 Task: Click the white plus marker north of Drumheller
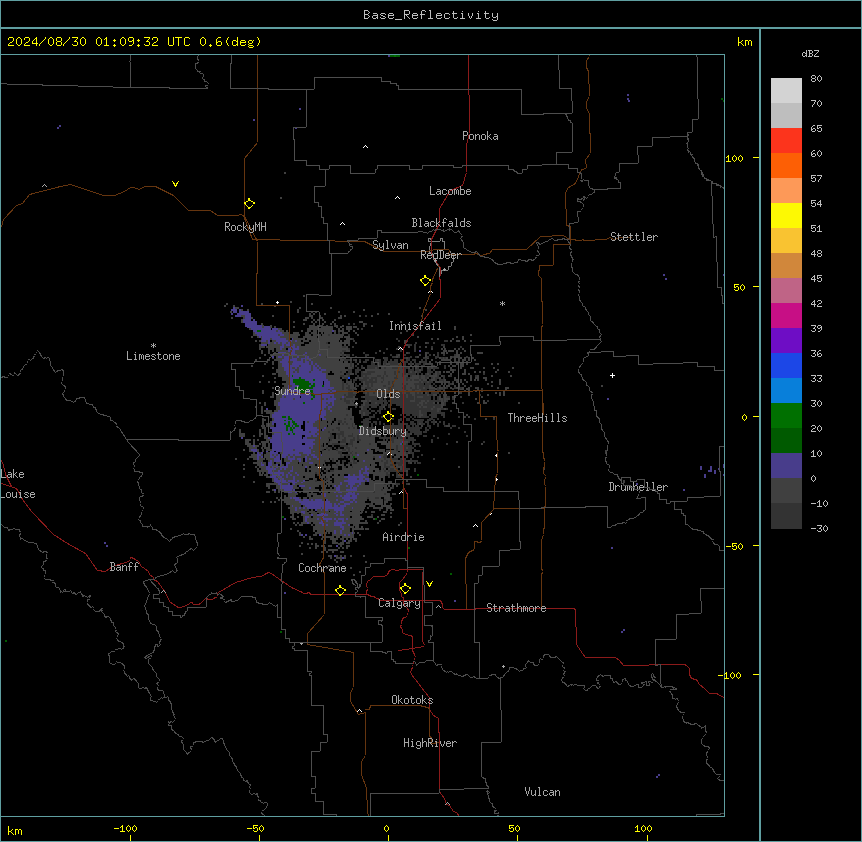[612, 375]
